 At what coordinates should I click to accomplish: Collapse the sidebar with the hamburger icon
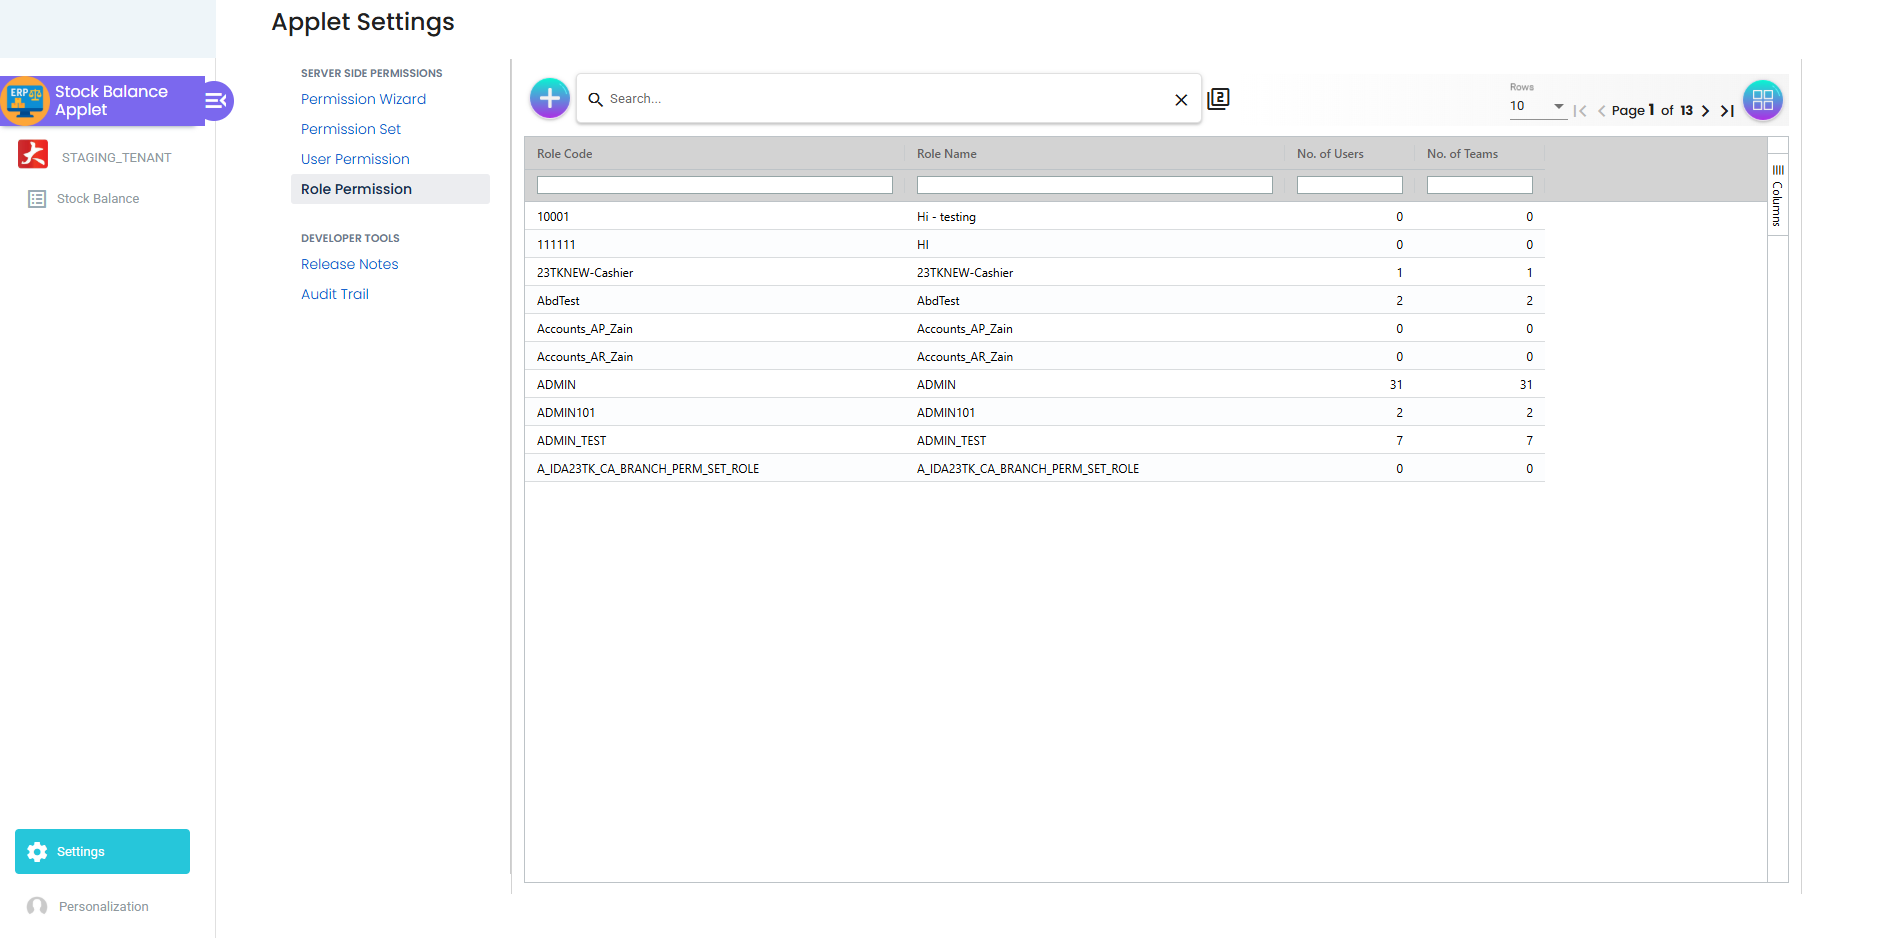(x=216, y=100)
